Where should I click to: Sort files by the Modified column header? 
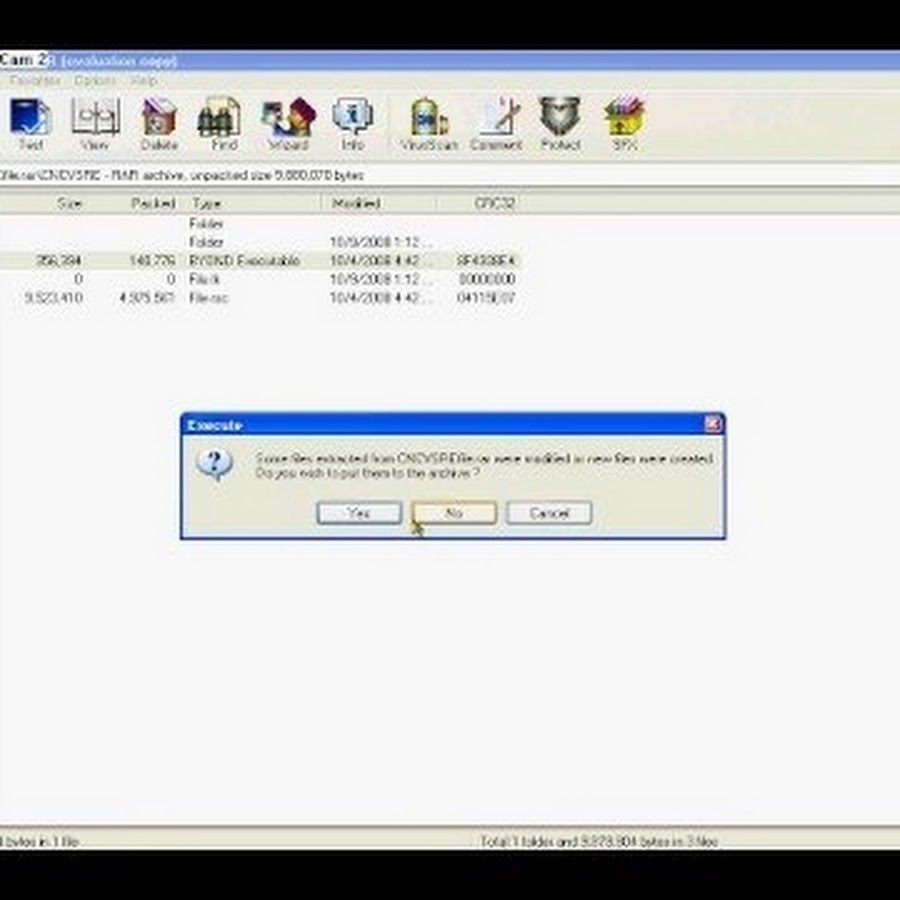click(x=355, y=203)
